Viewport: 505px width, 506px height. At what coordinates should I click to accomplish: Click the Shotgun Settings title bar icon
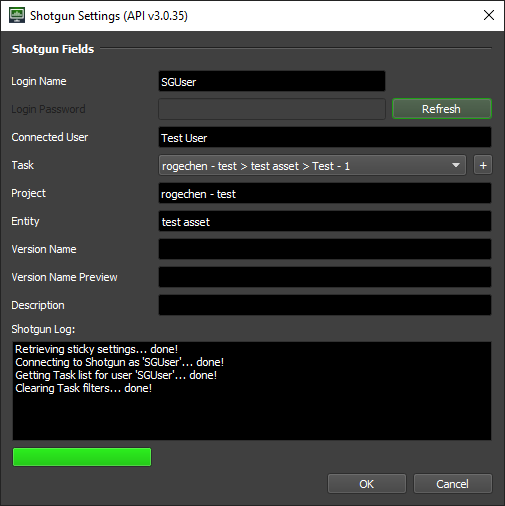click(x=17, y=16)
